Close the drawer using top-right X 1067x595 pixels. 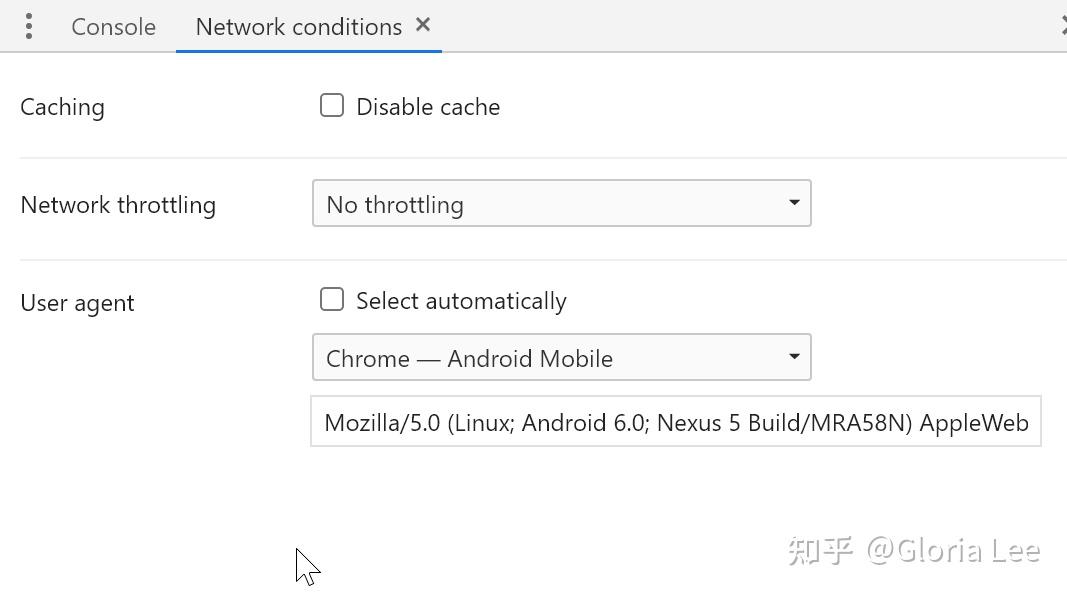[x=1062, y=27]
